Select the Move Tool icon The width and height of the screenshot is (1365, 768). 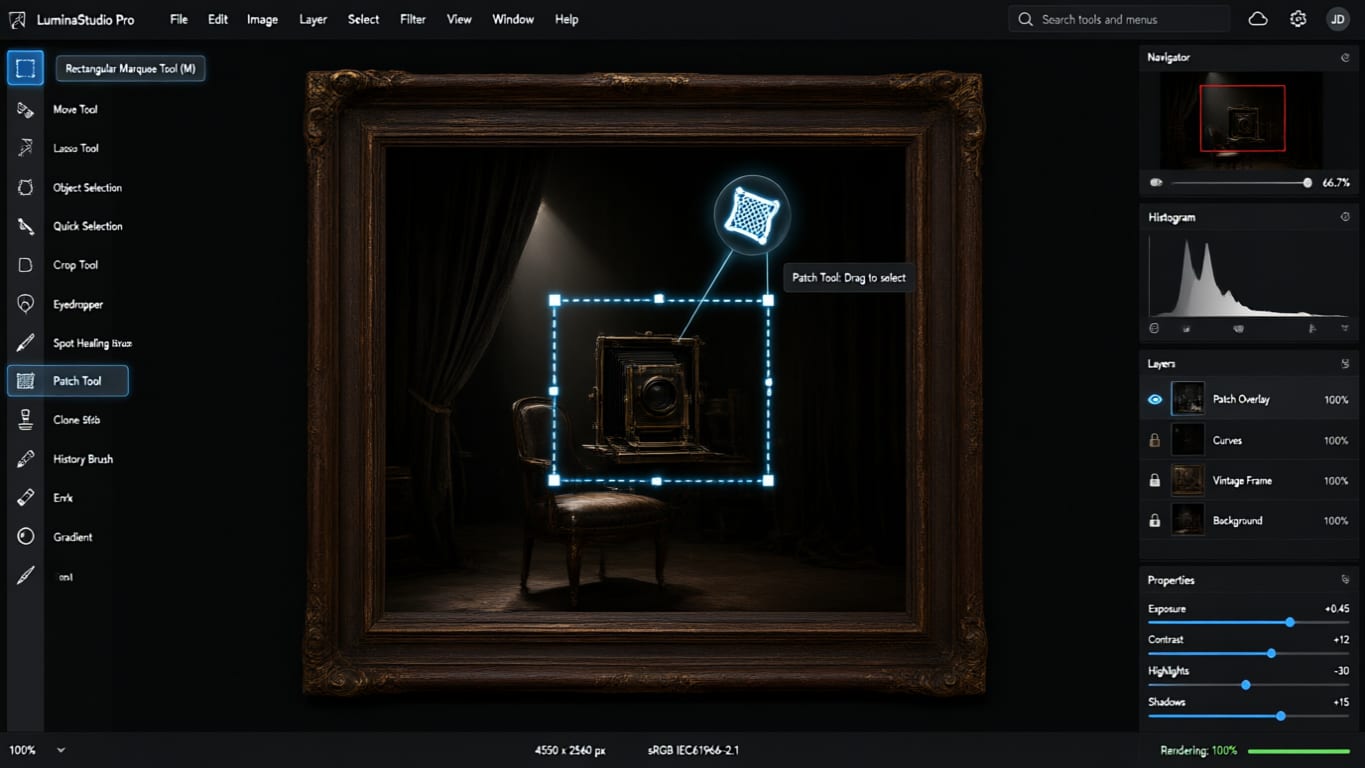click(x=26, y=109)
